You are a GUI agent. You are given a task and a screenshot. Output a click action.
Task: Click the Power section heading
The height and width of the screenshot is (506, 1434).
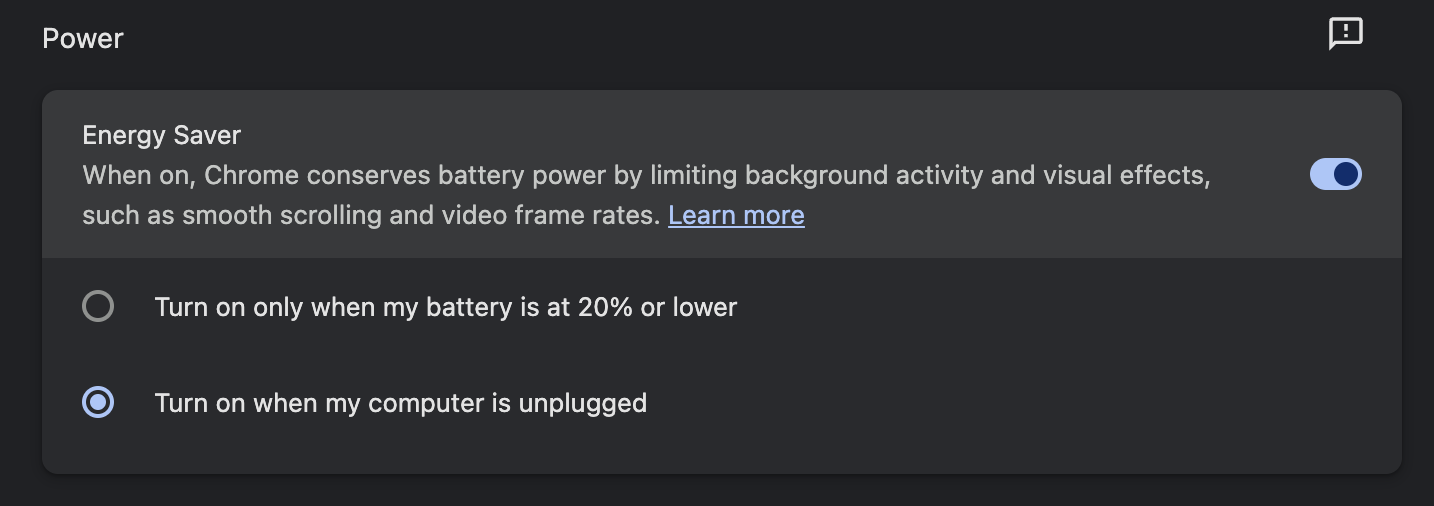(x=83, y=39)
